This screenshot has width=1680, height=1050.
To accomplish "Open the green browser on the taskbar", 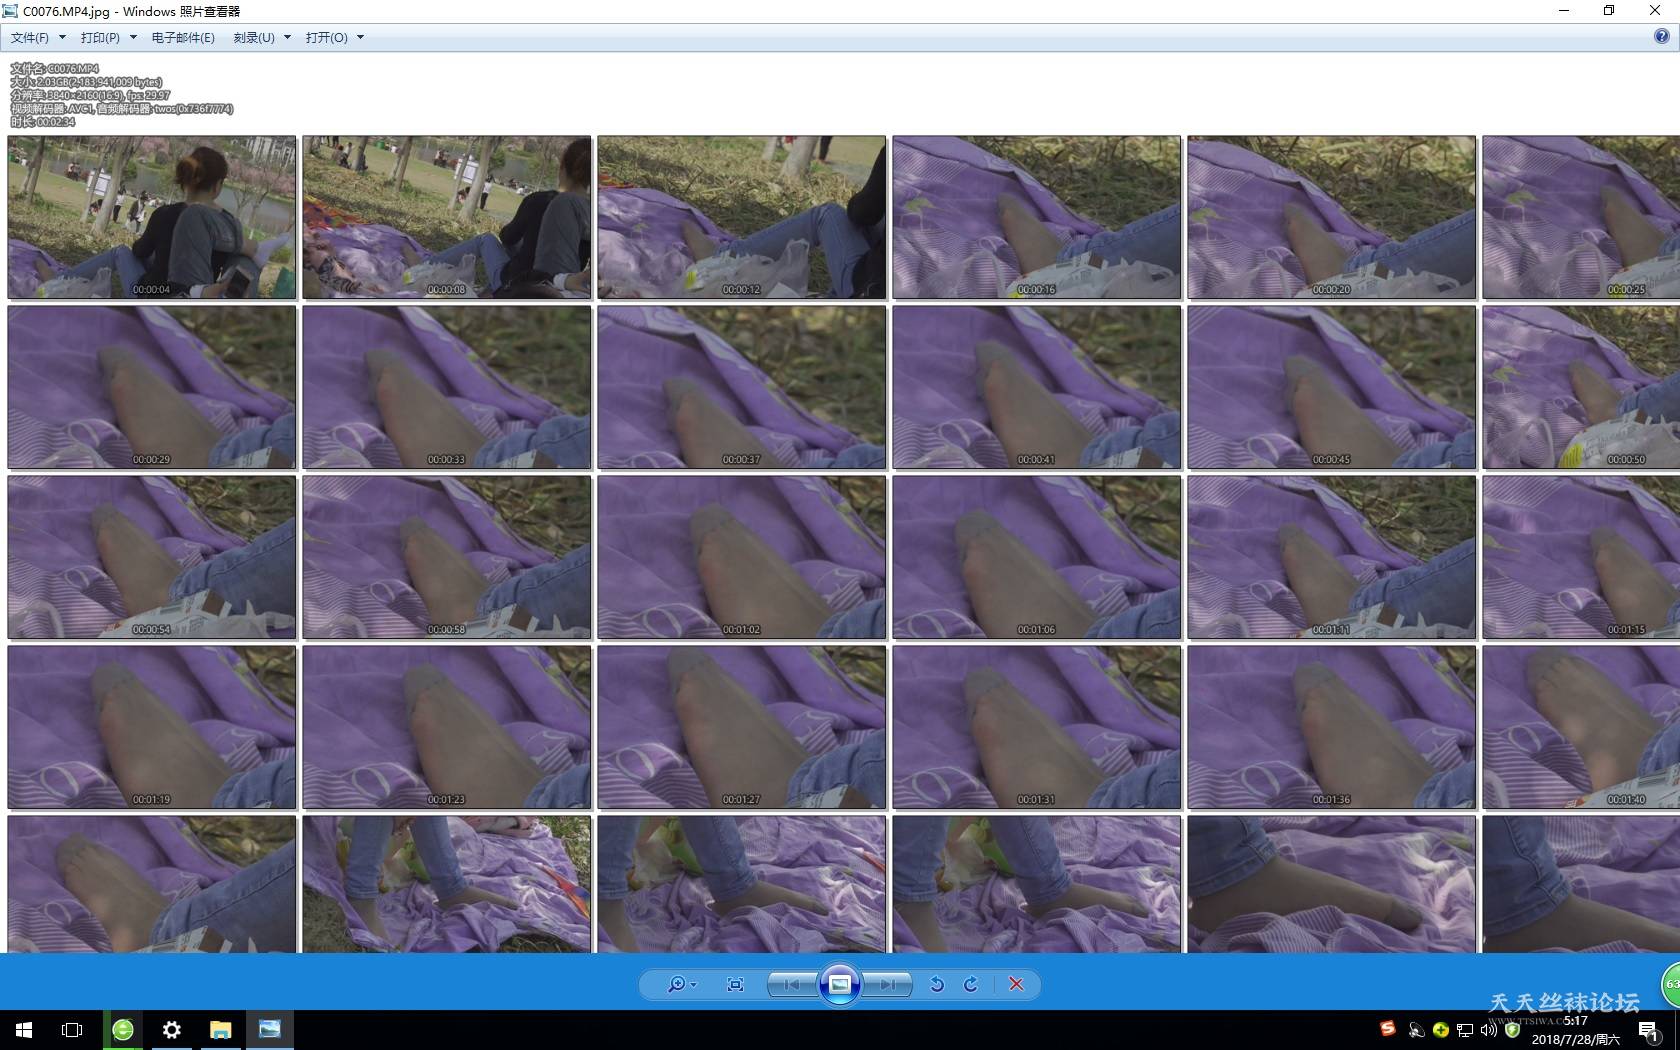I will pyautogui.click(x=123, y=1030).
